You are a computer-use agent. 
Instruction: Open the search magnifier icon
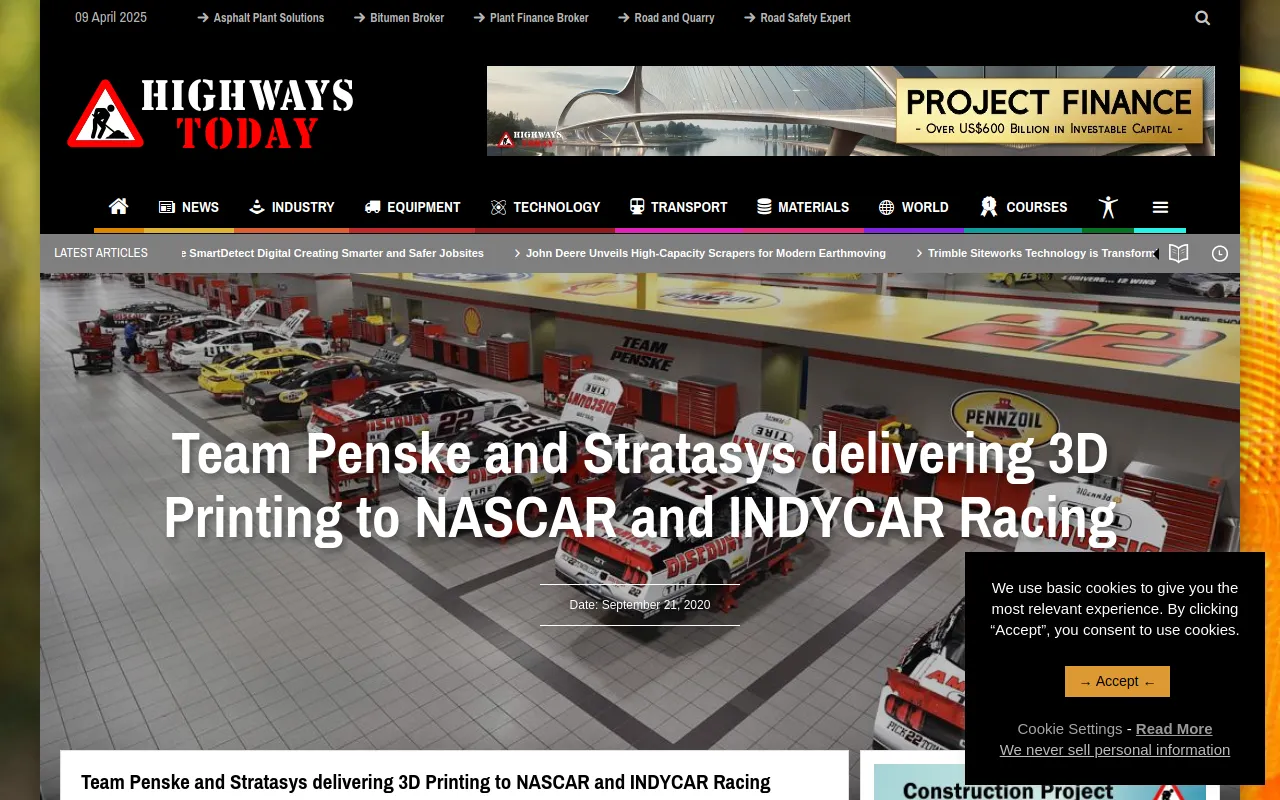click(1202, 18)
